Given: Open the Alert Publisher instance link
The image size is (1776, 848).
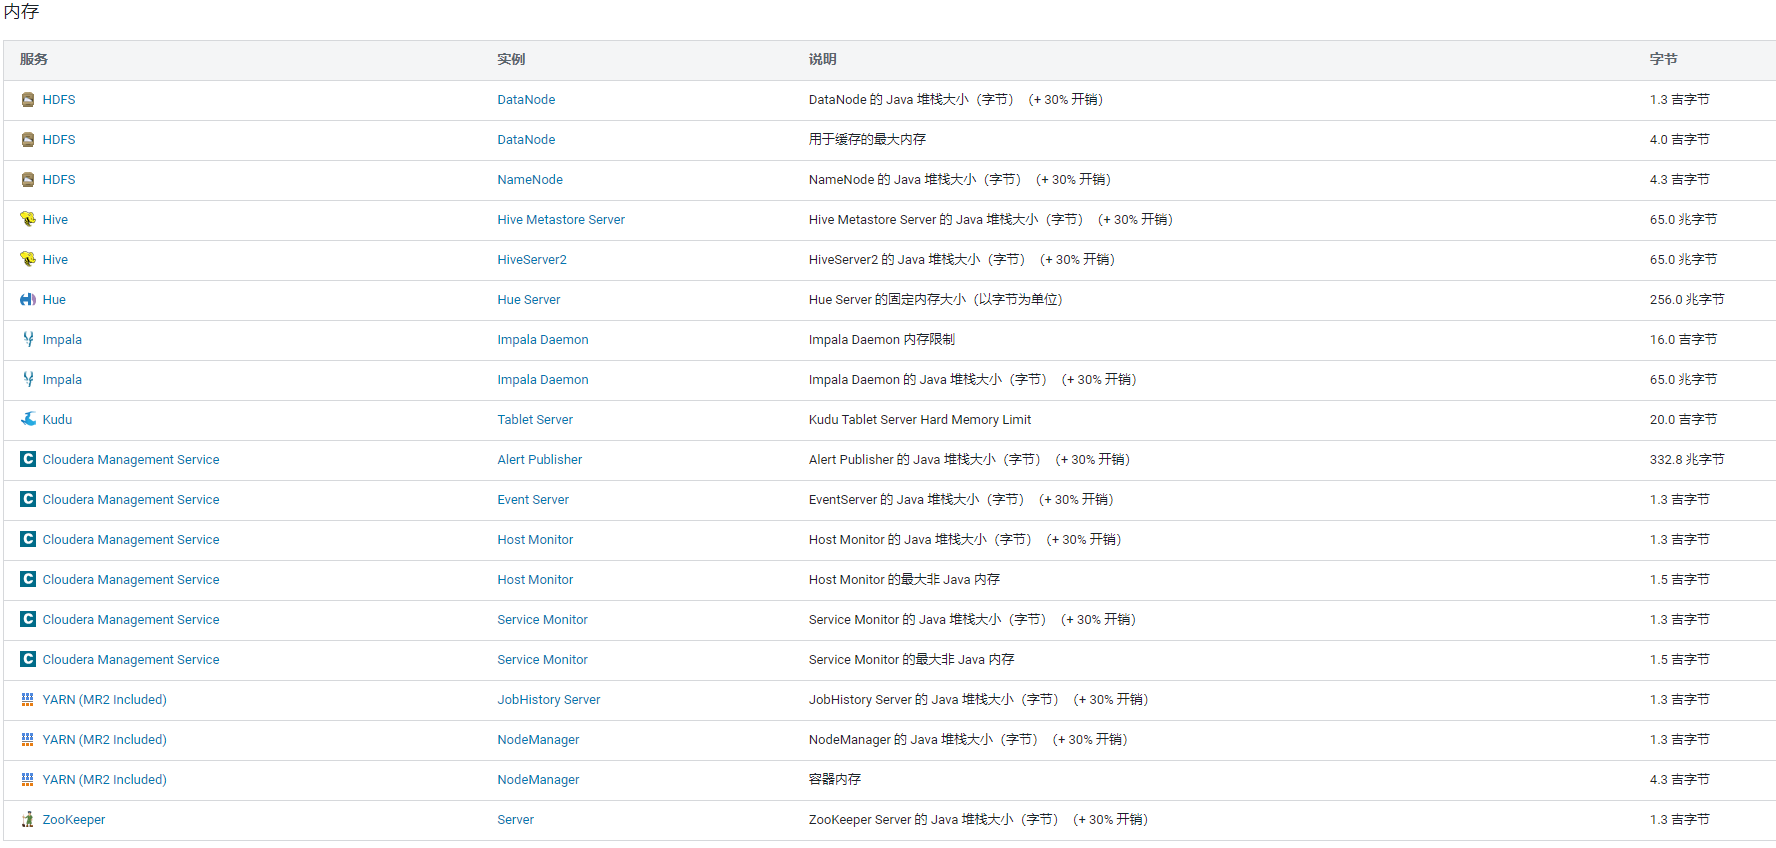Looking at the screenshot, I should pyautogui.click(x=540, y=460).
